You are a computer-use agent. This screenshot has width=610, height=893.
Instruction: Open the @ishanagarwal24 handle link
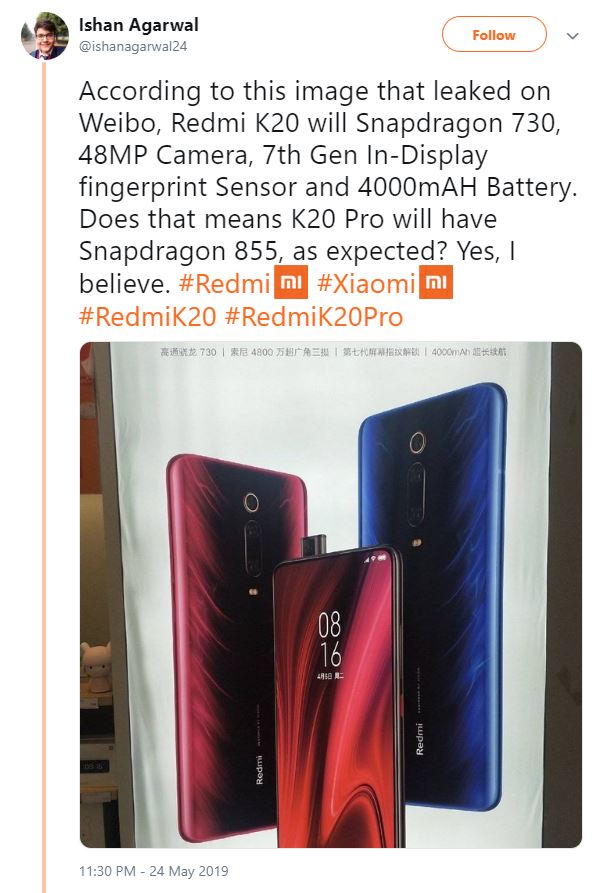(133, 46)
